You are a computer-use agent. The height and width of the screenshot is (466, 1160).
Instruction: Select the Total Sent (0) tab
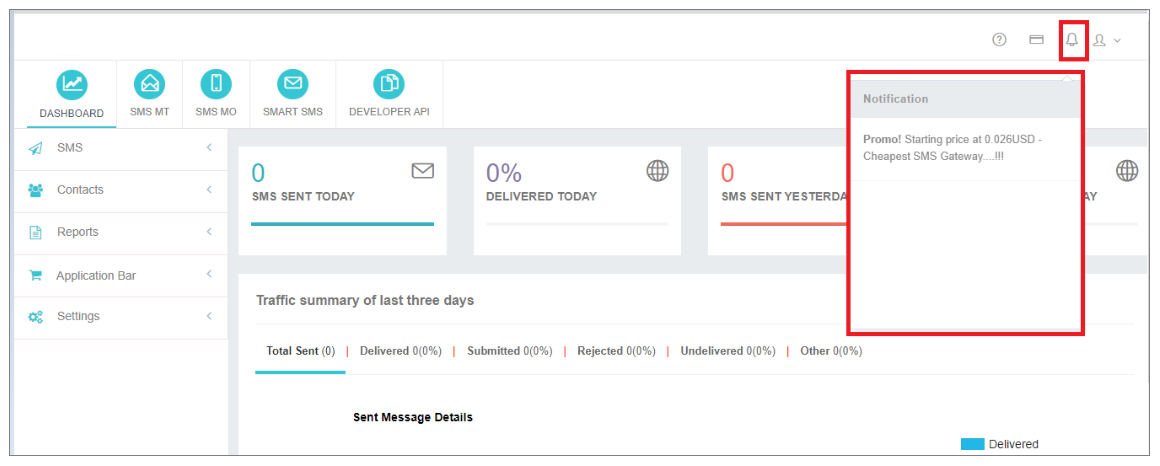(x=300, y=351)
